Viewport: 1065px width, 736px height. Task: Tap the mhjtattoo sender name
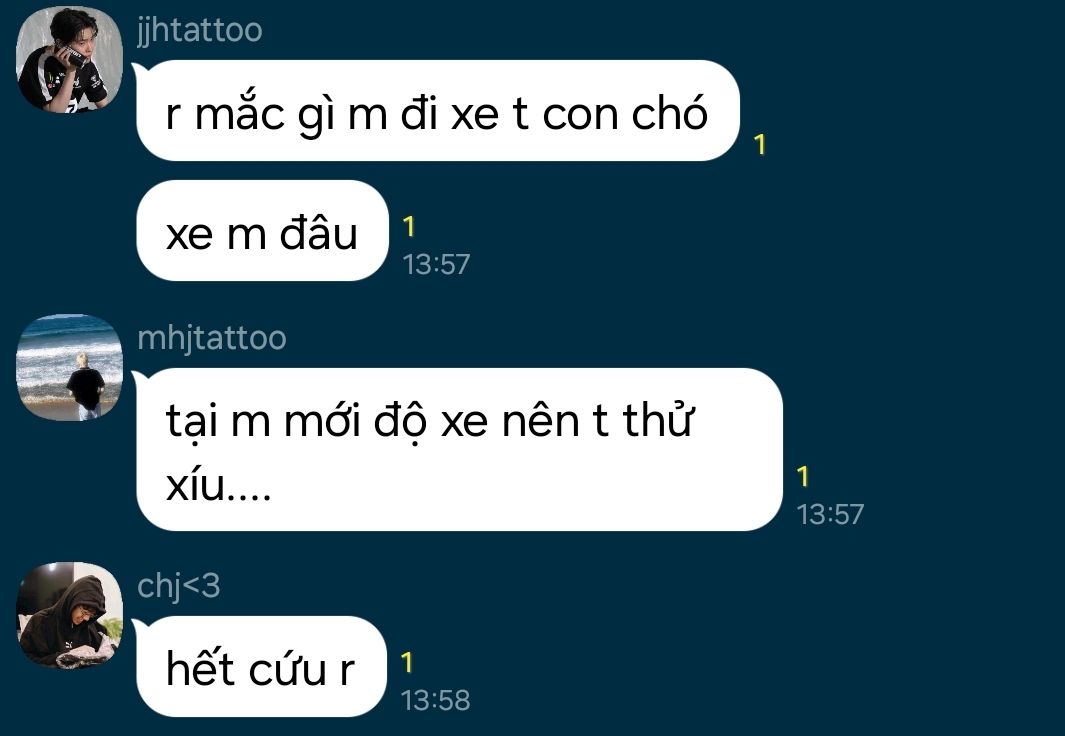coord(212,338)
